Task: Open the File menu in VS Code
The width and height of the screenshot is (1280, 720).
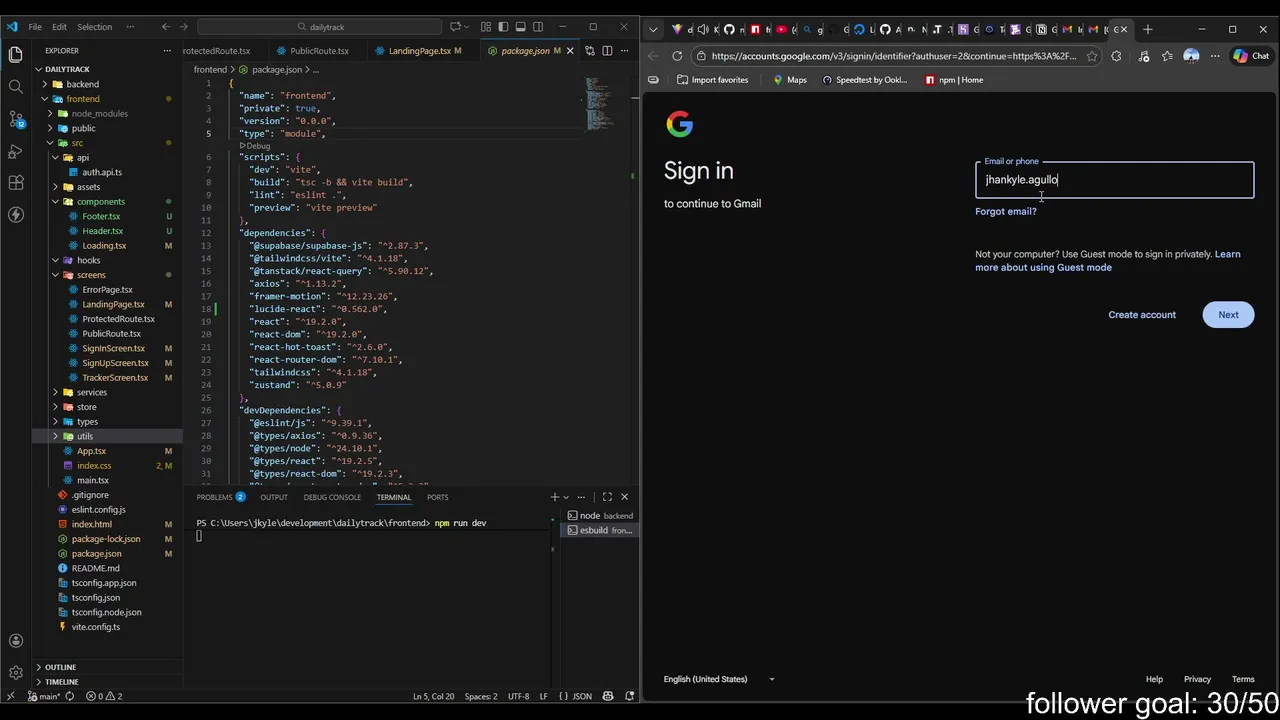Action: coord(35,27)
